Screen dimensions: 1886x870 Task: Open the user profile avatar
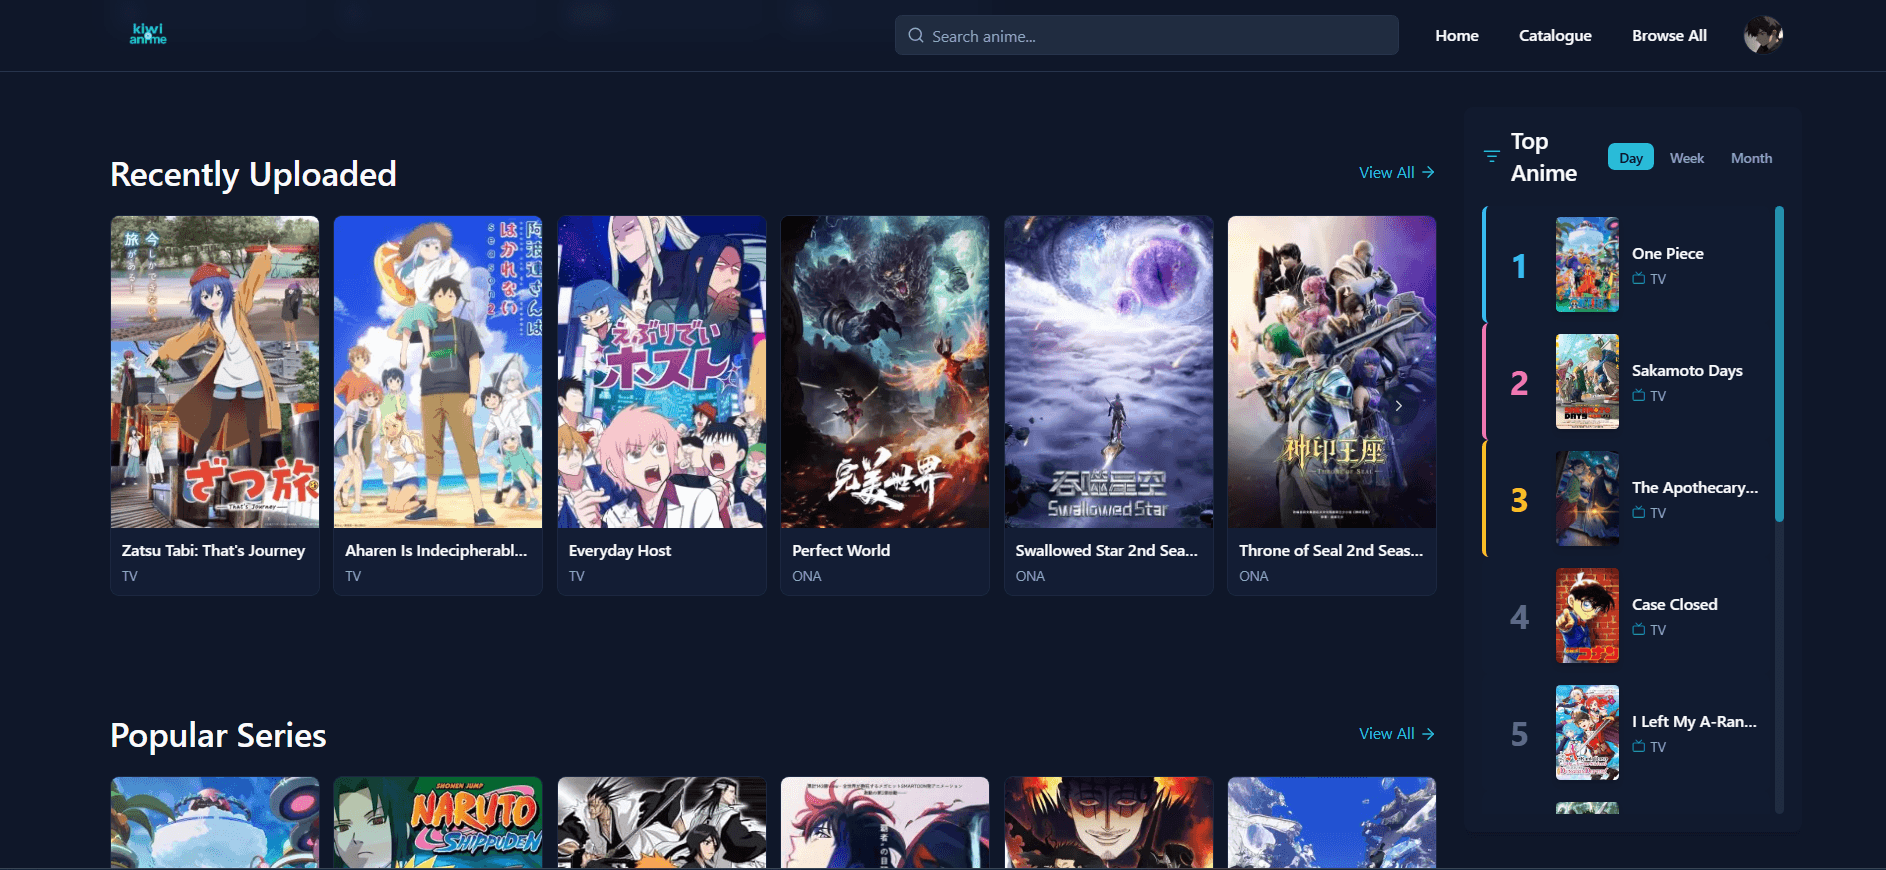coord(1763,35)
